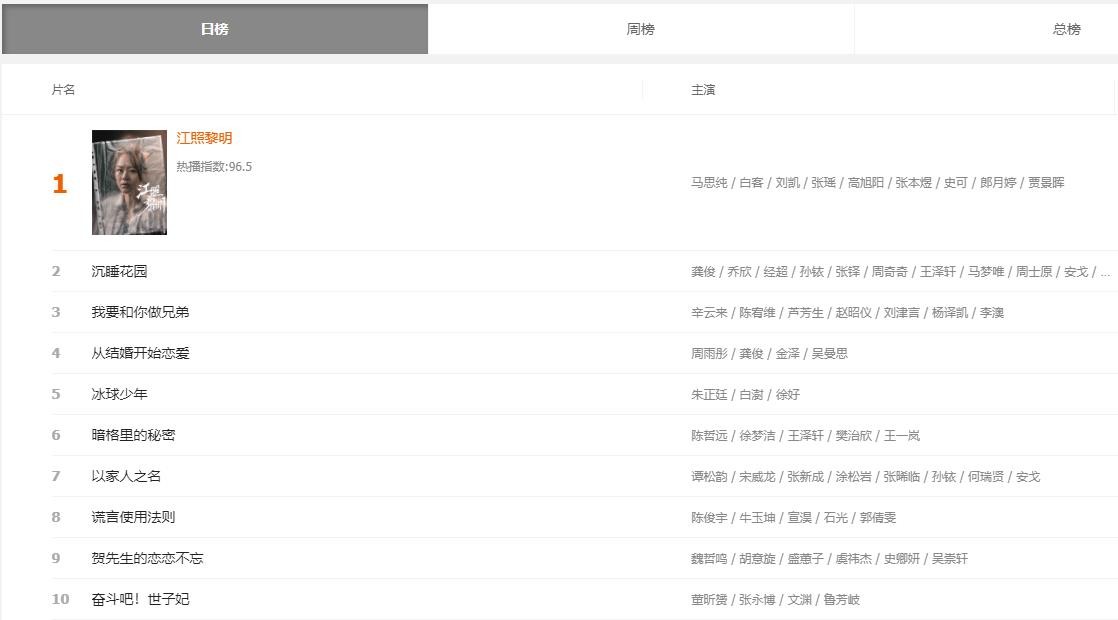This screenshot has width=1118, height=620.
Task: Click actor name 马思纯
Action: [709, 183]
